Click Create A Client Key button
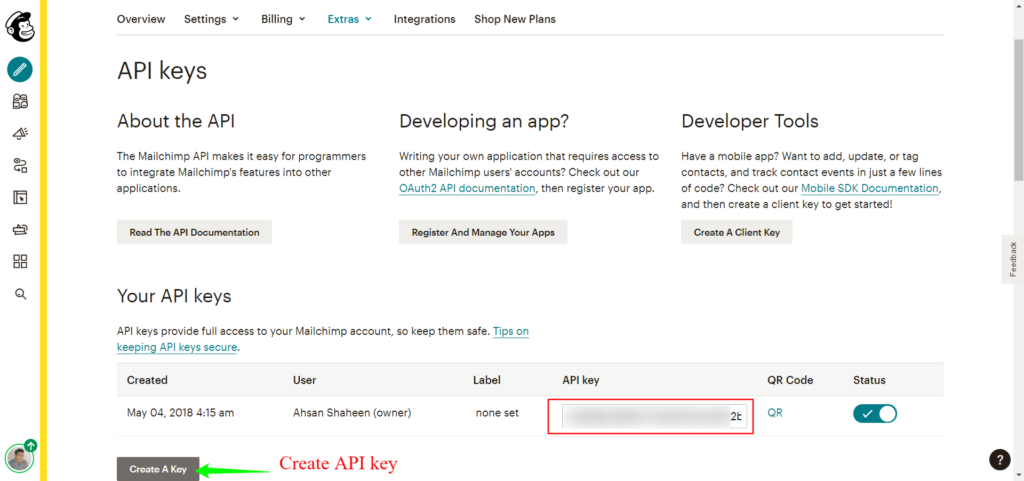The height and width of the screenshot is (481, 1024). pyautogui.click(x=737, y=232)
